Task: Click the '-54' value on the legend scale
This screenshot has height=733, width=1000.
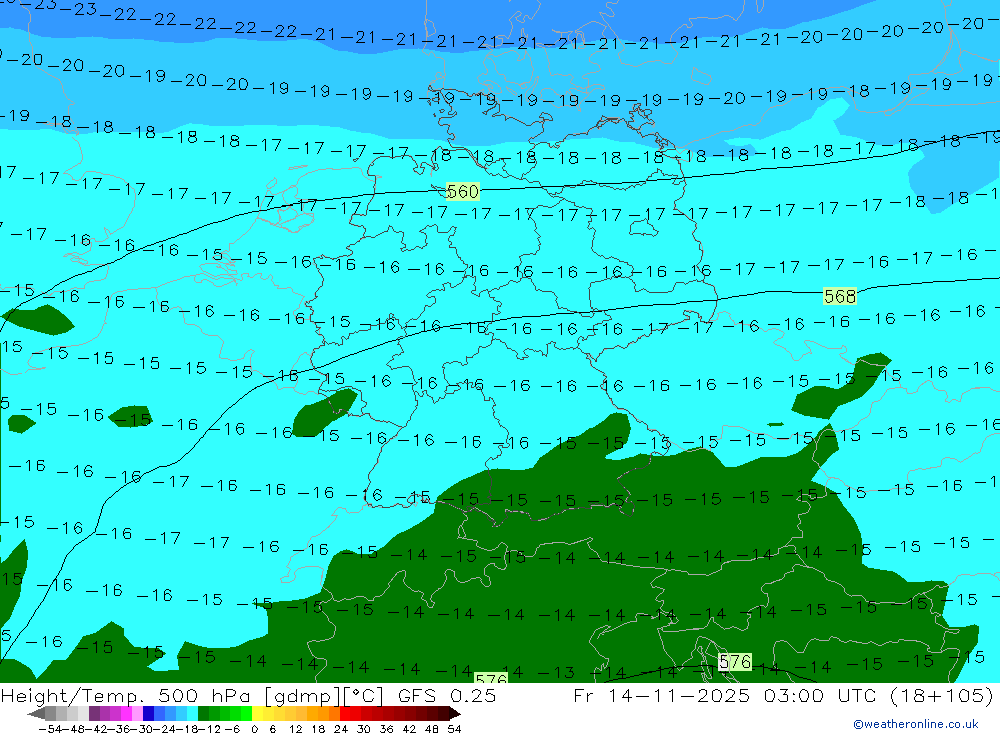Action: 50,729
